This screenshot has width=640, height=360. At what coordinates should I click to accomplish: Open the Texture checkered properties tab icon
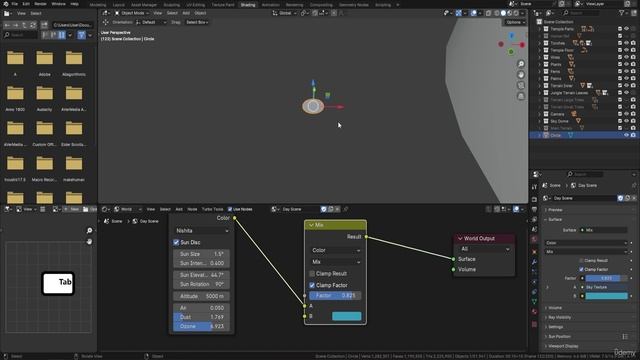point(534,324)
